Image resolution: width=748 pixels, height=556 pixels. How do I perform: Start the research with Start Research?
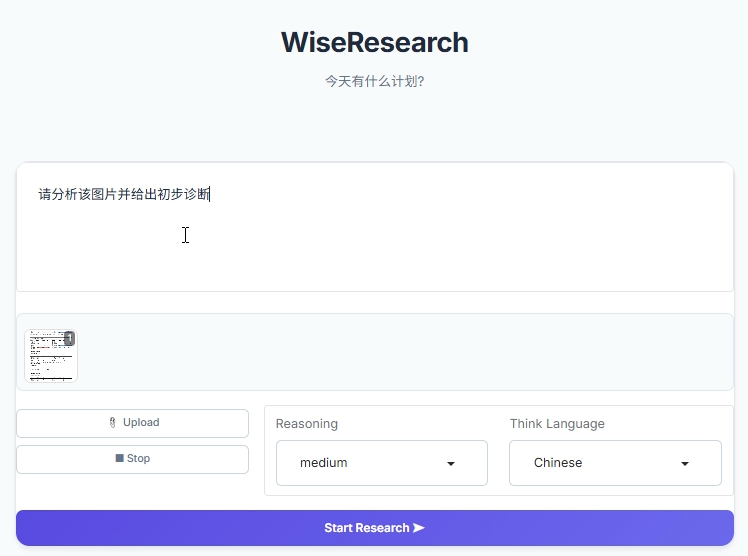tap(366, 528)
